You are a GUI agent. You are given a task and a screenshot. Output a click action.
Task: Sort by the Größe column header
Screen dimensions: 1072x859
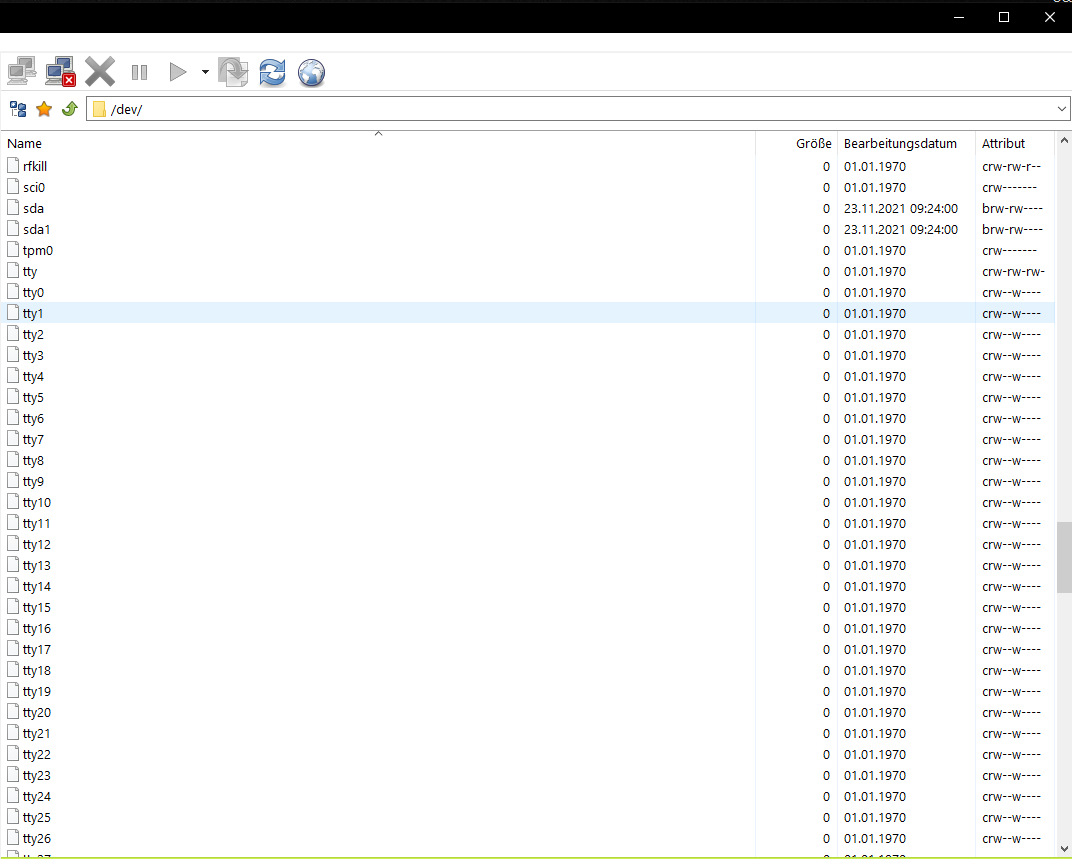813,144
